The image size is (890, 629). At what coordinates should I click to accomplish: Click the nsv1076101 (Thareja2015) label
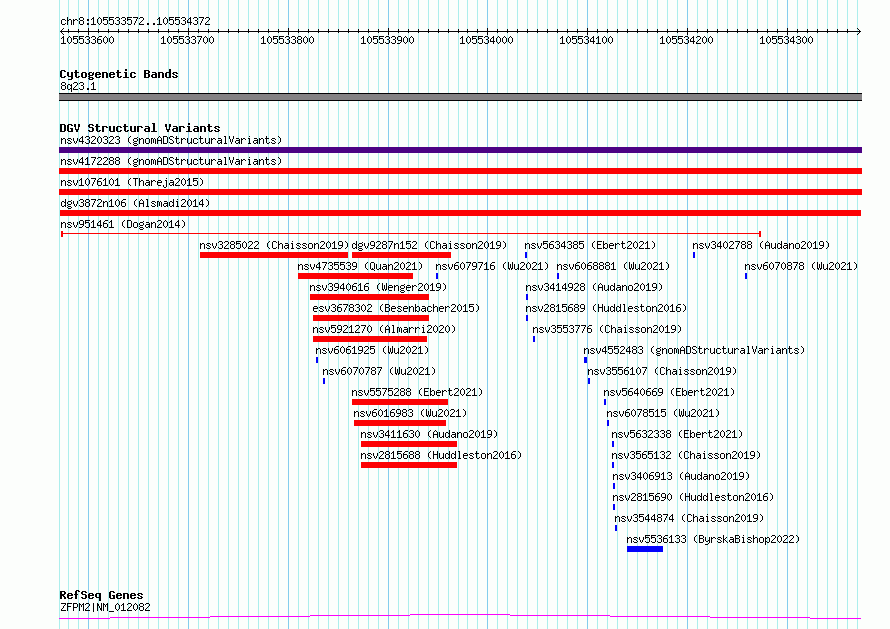[132, 182]
